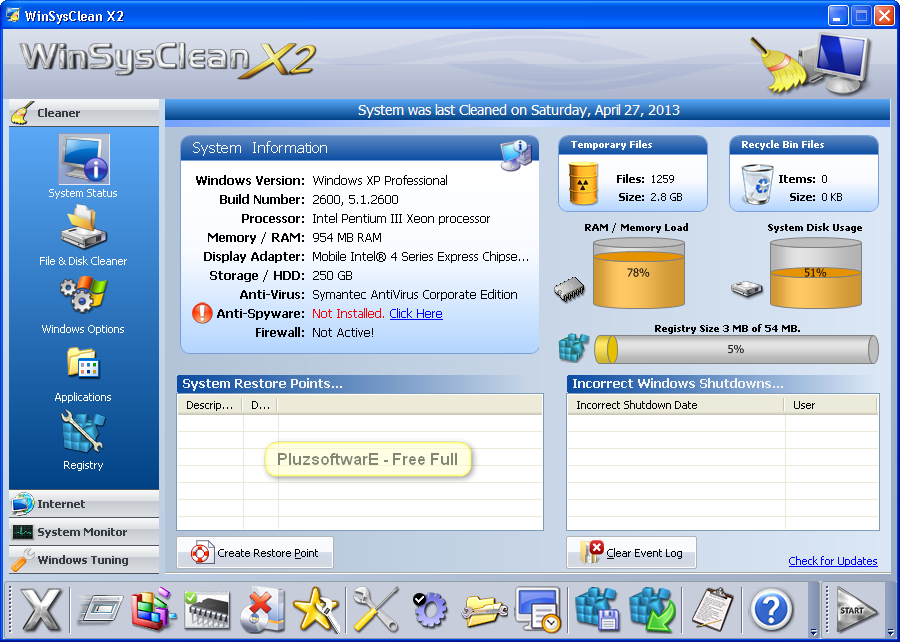900x642 pixels.
Task: Open System Status in Cleaner sidebar
Action: pyautogui.click(x=84, y=166)
